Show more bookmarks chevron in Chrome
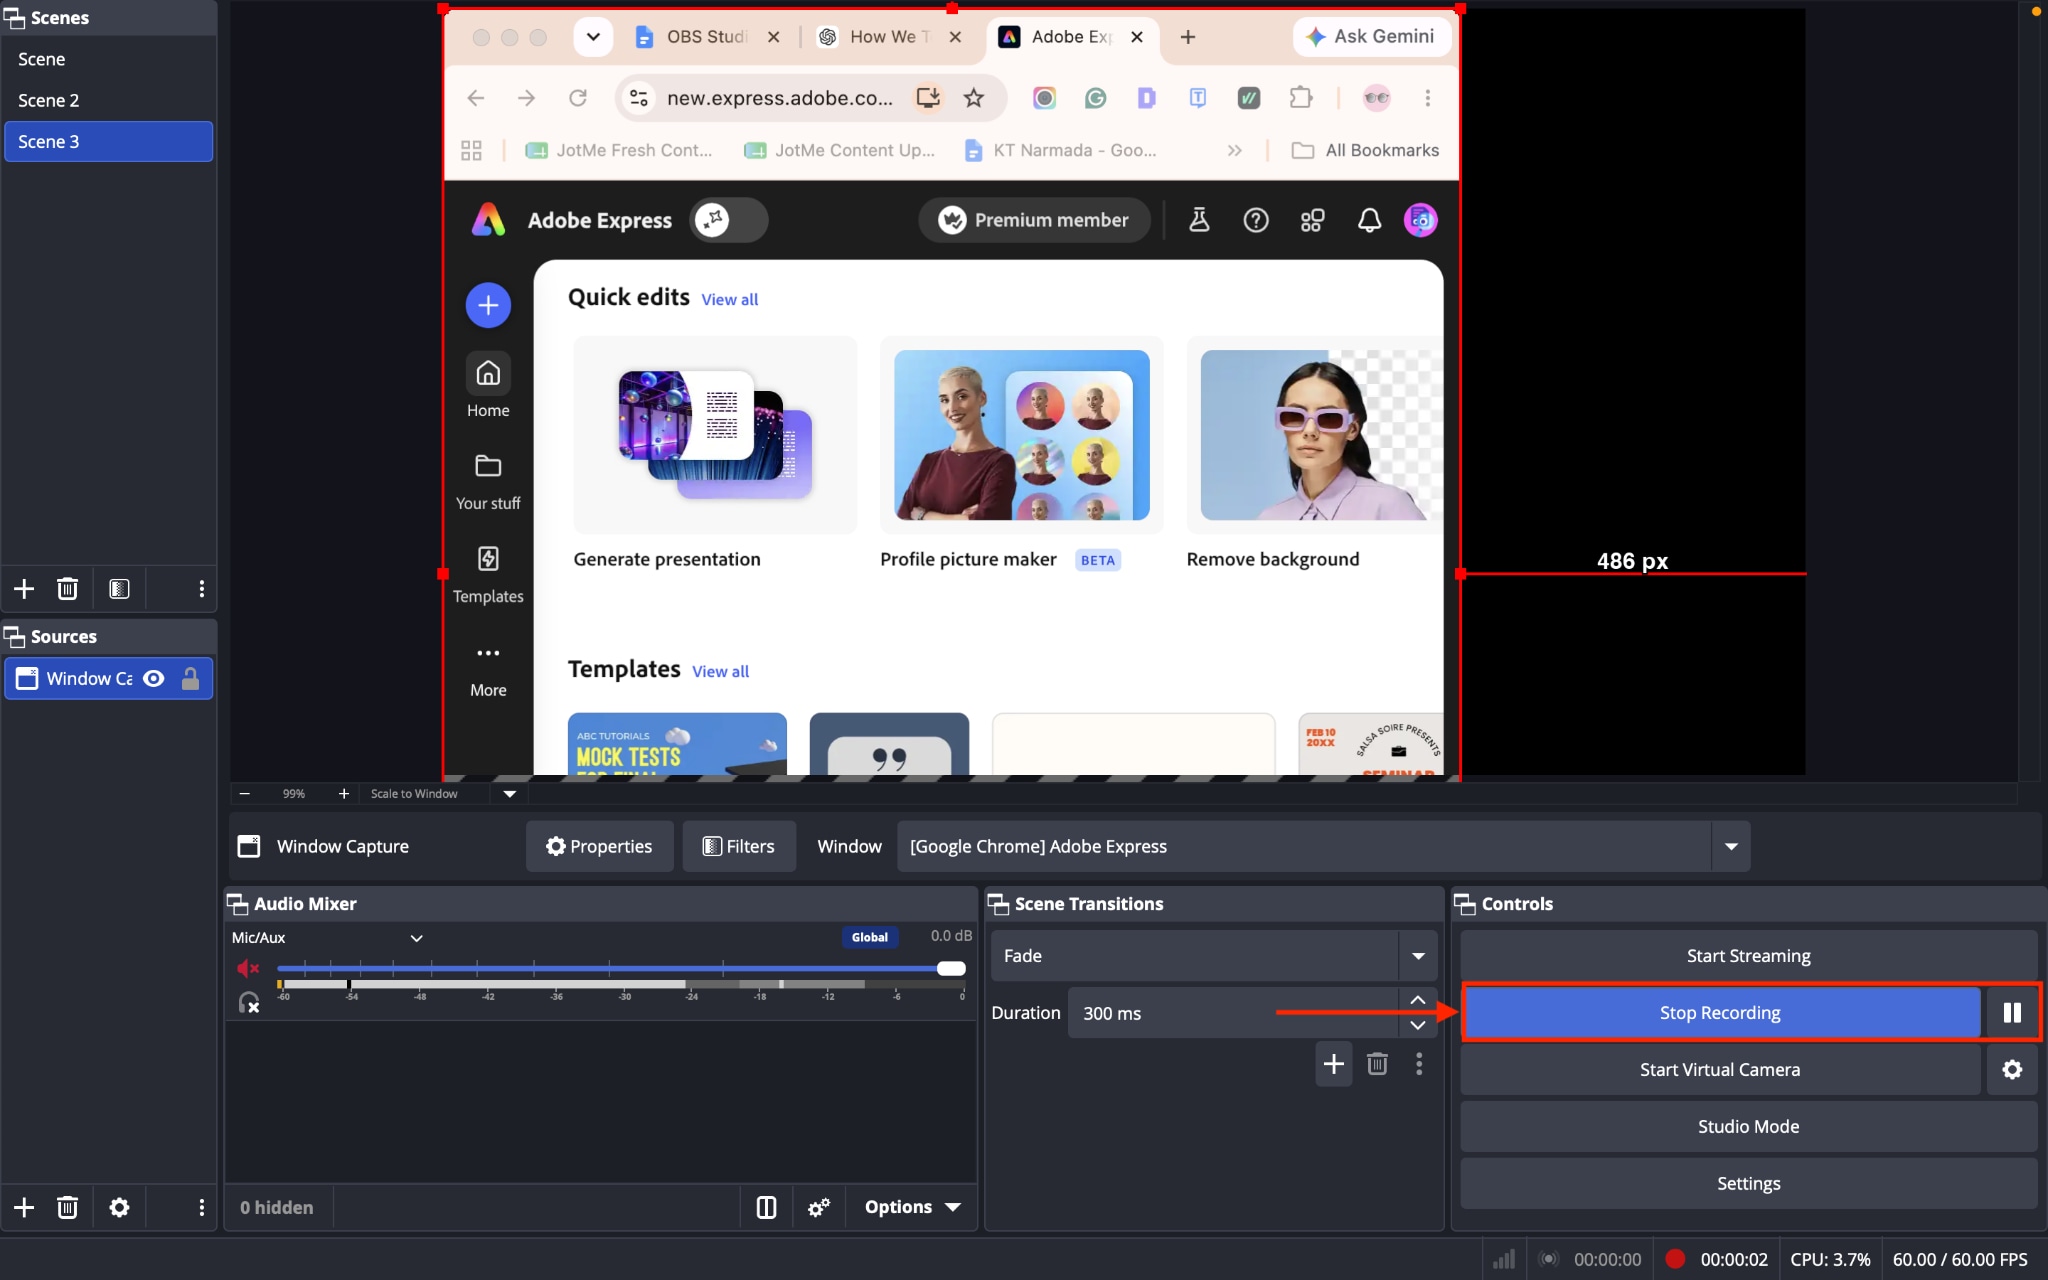 click(1234, 150)
